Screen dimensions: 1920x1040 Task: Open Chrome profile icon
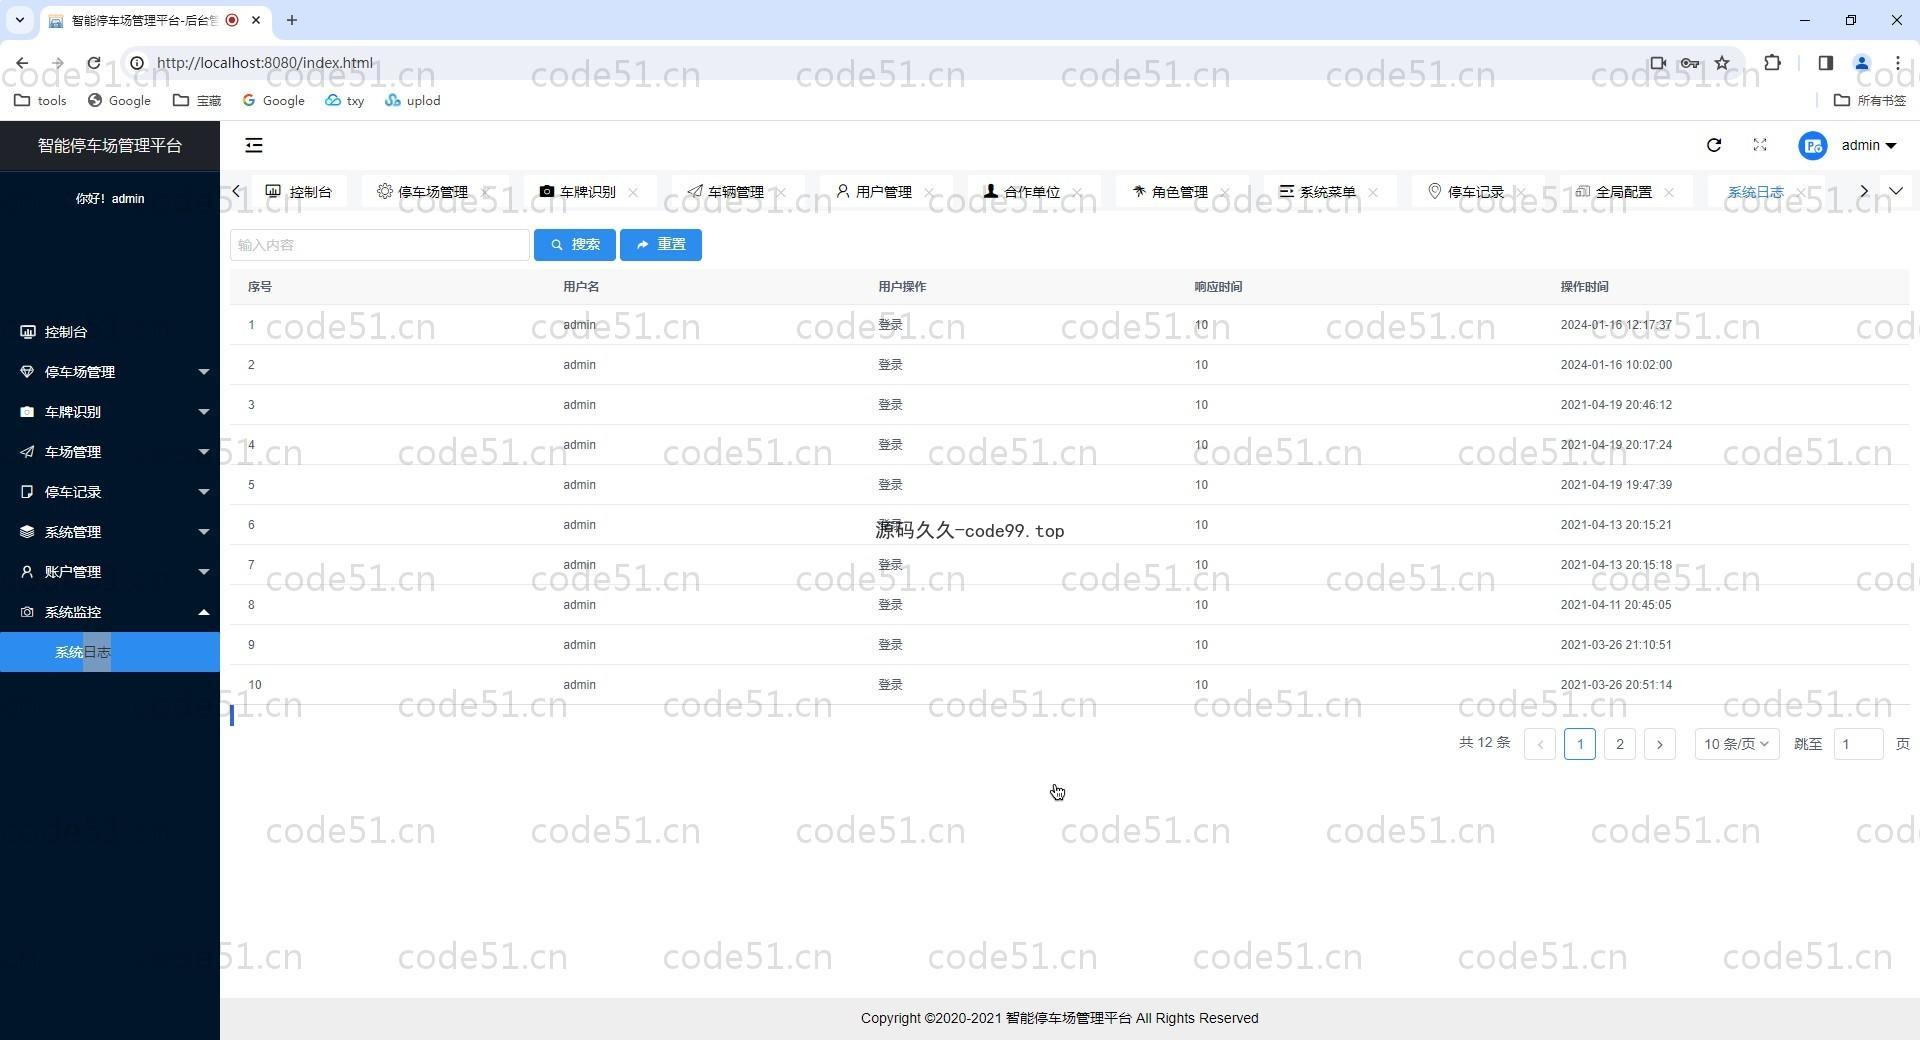point(1862,63)
